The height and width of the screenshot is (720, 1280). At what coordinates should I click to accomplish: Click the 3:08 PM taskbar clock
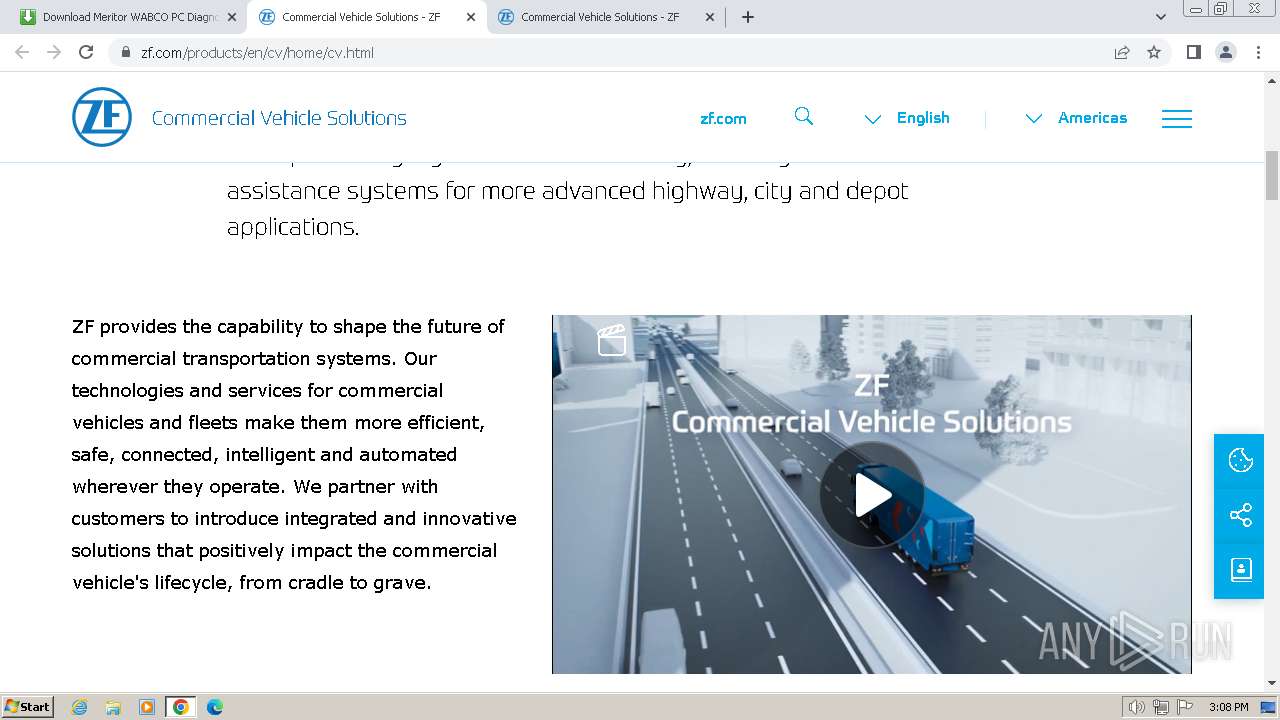pyautogui.click(x=1228, y=707)
